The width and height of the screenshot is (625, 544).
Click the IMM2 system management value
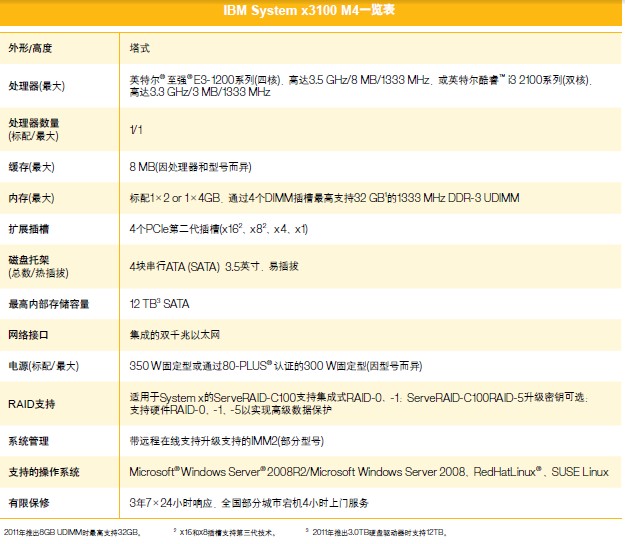227,441
